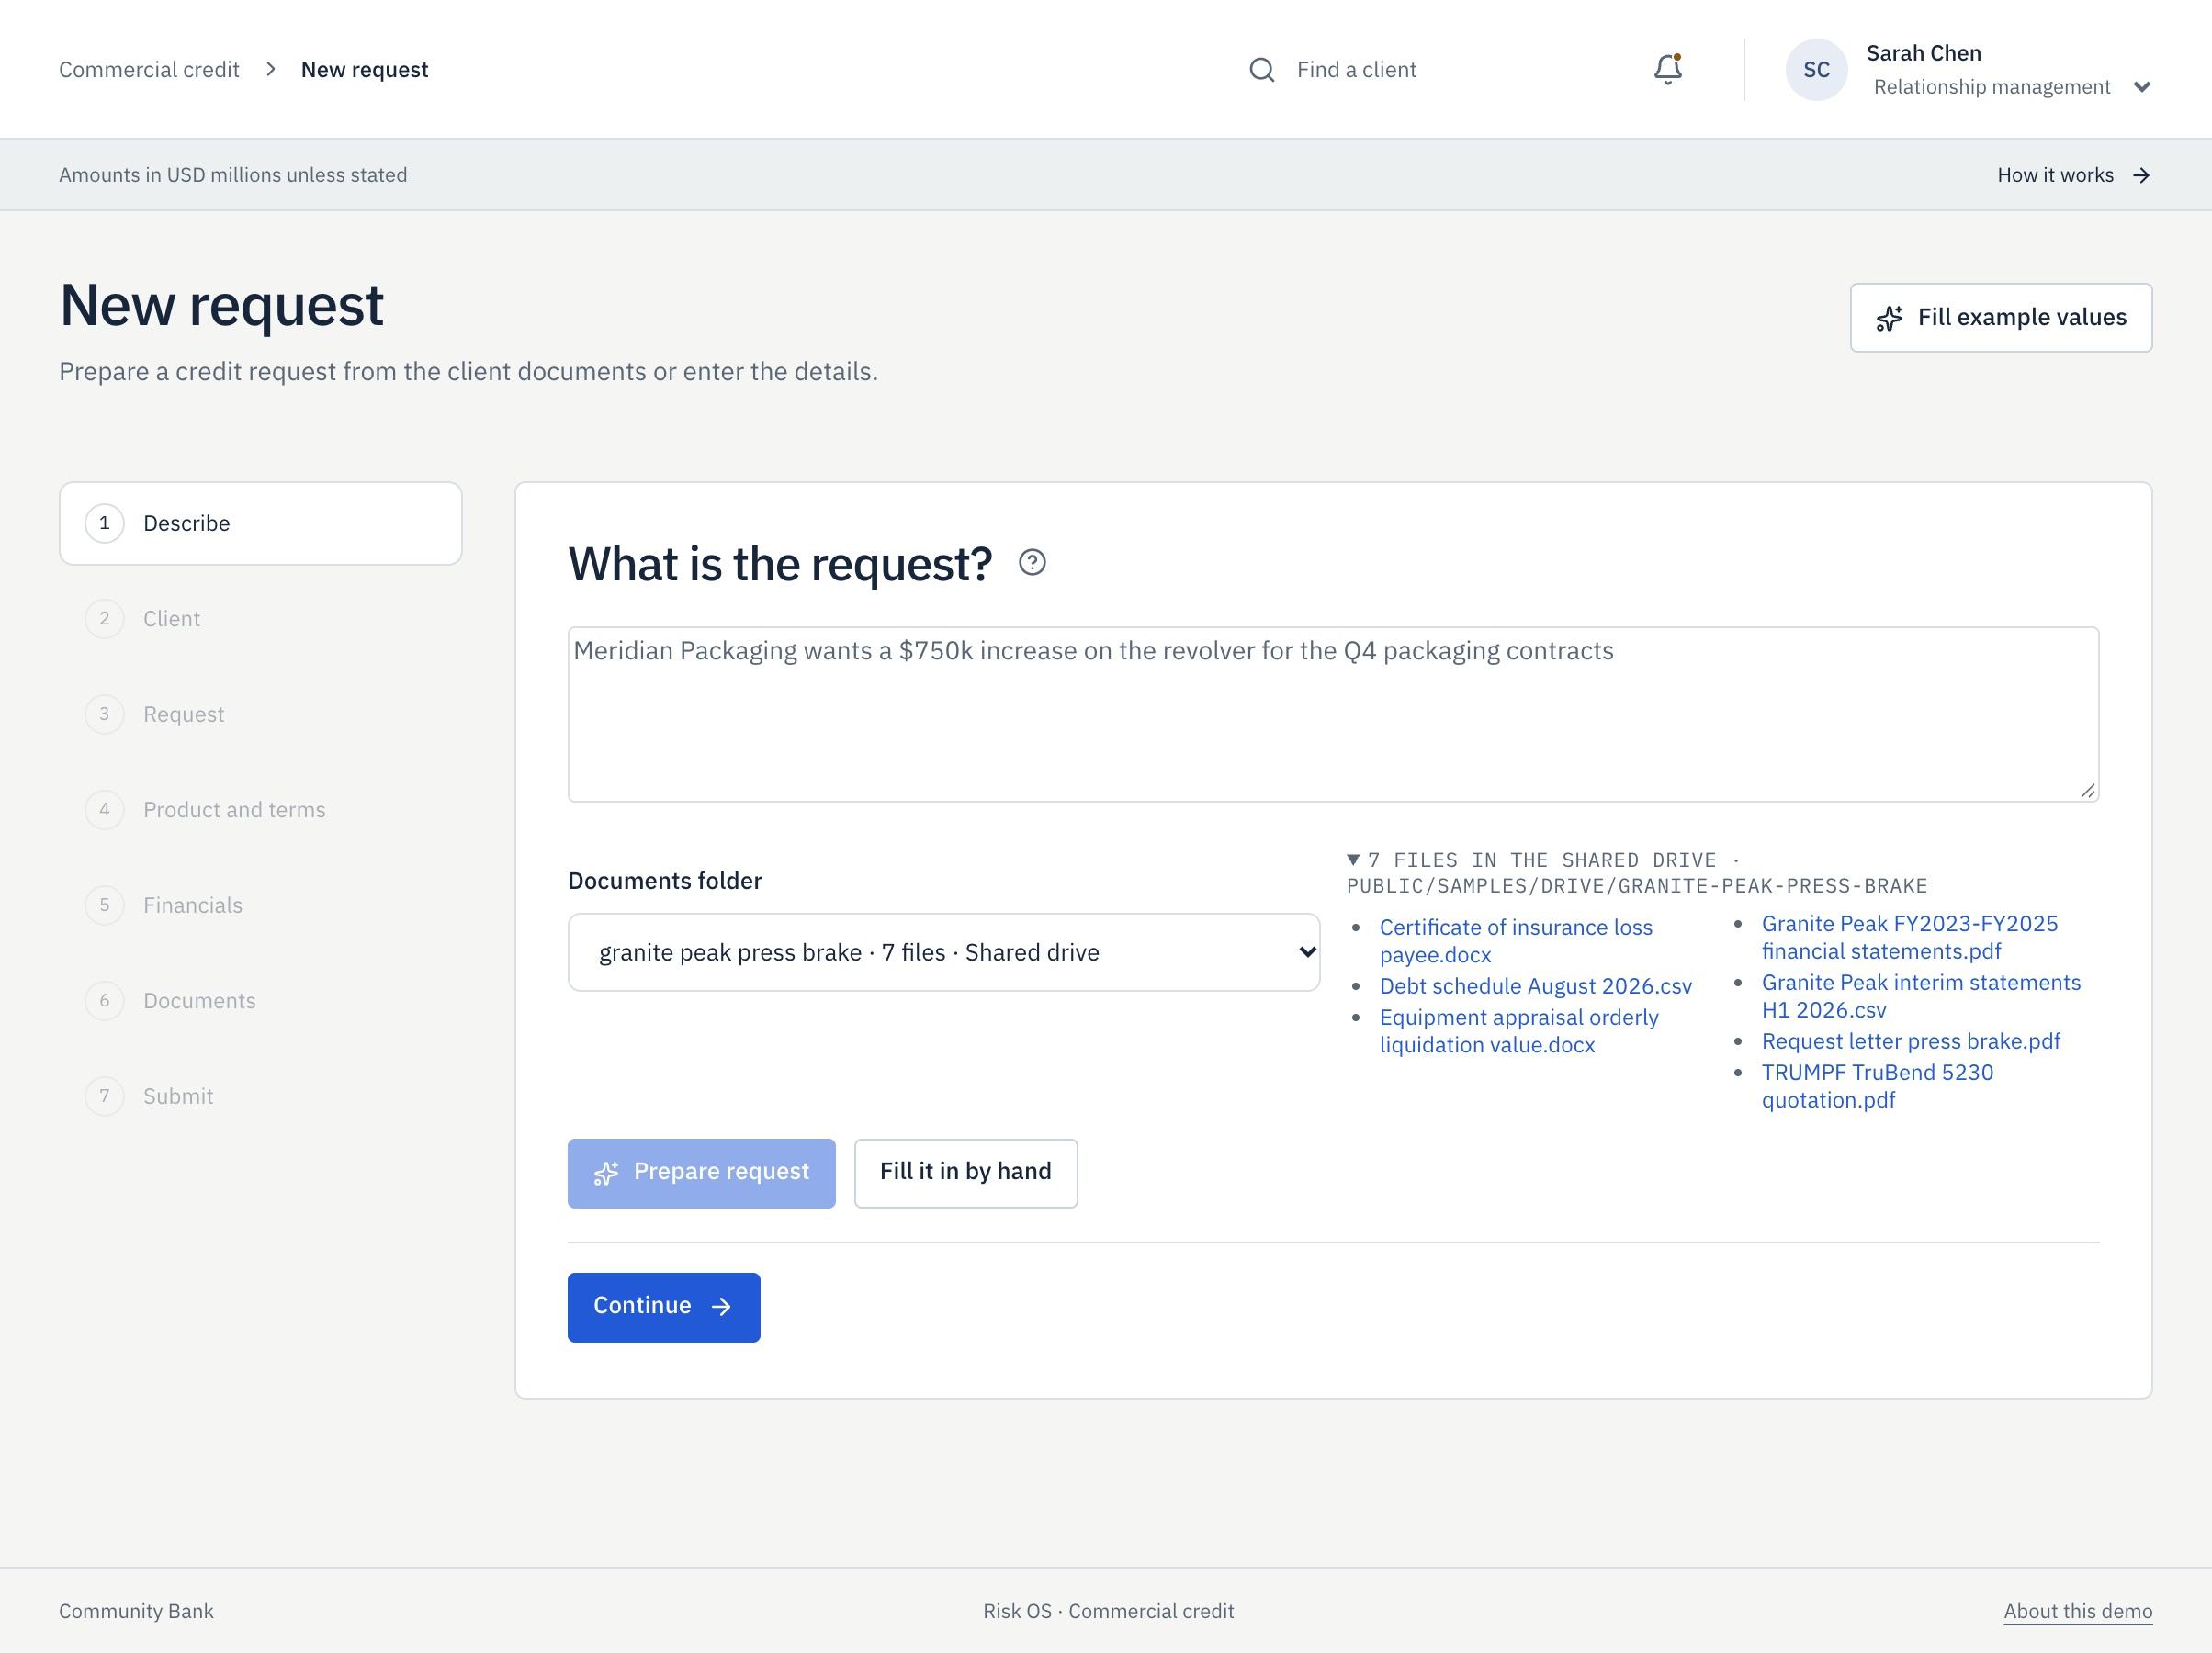Click Fill example values button
The width and height of the screenshot is (2212, 1653).
pyautogui.click(x=2000, y=318)
